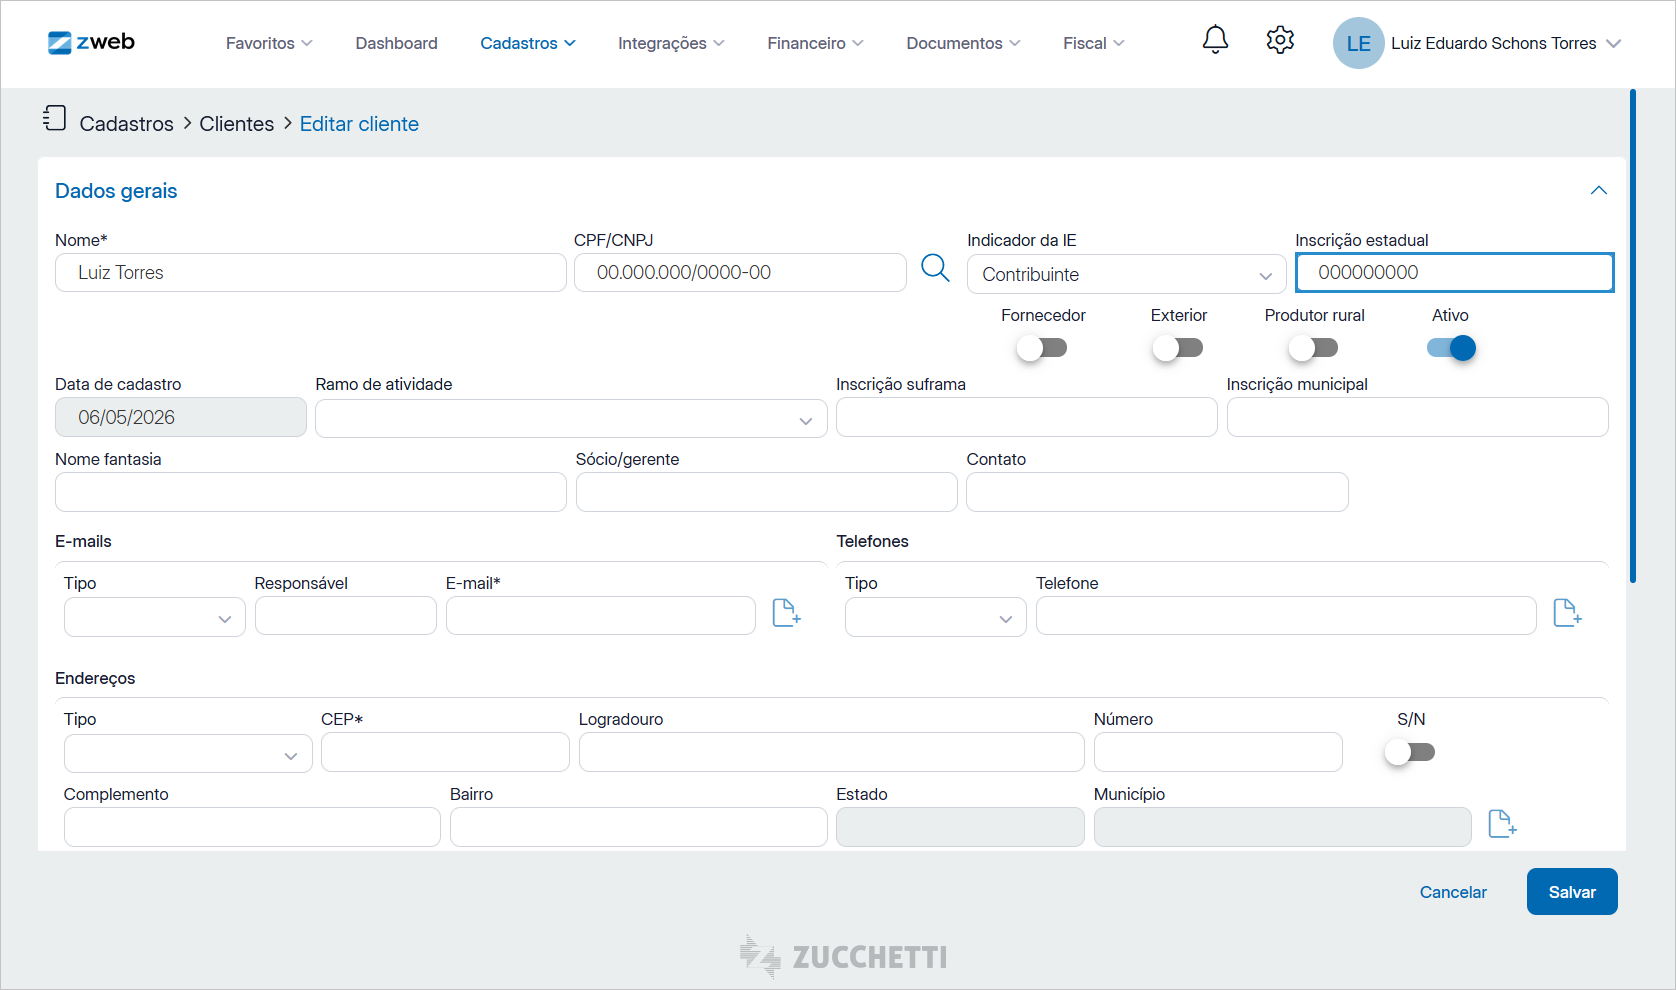Open the E-mails Tipo dropdown
This screenshot has width=1676, height=990.
coord(155,617)
